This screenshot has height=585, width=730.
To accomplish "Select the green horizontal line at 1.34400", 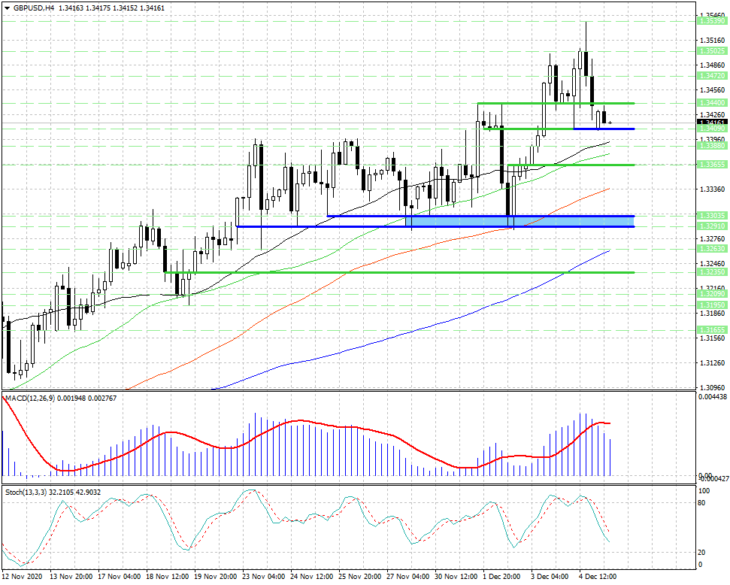I will pos(556,103).
